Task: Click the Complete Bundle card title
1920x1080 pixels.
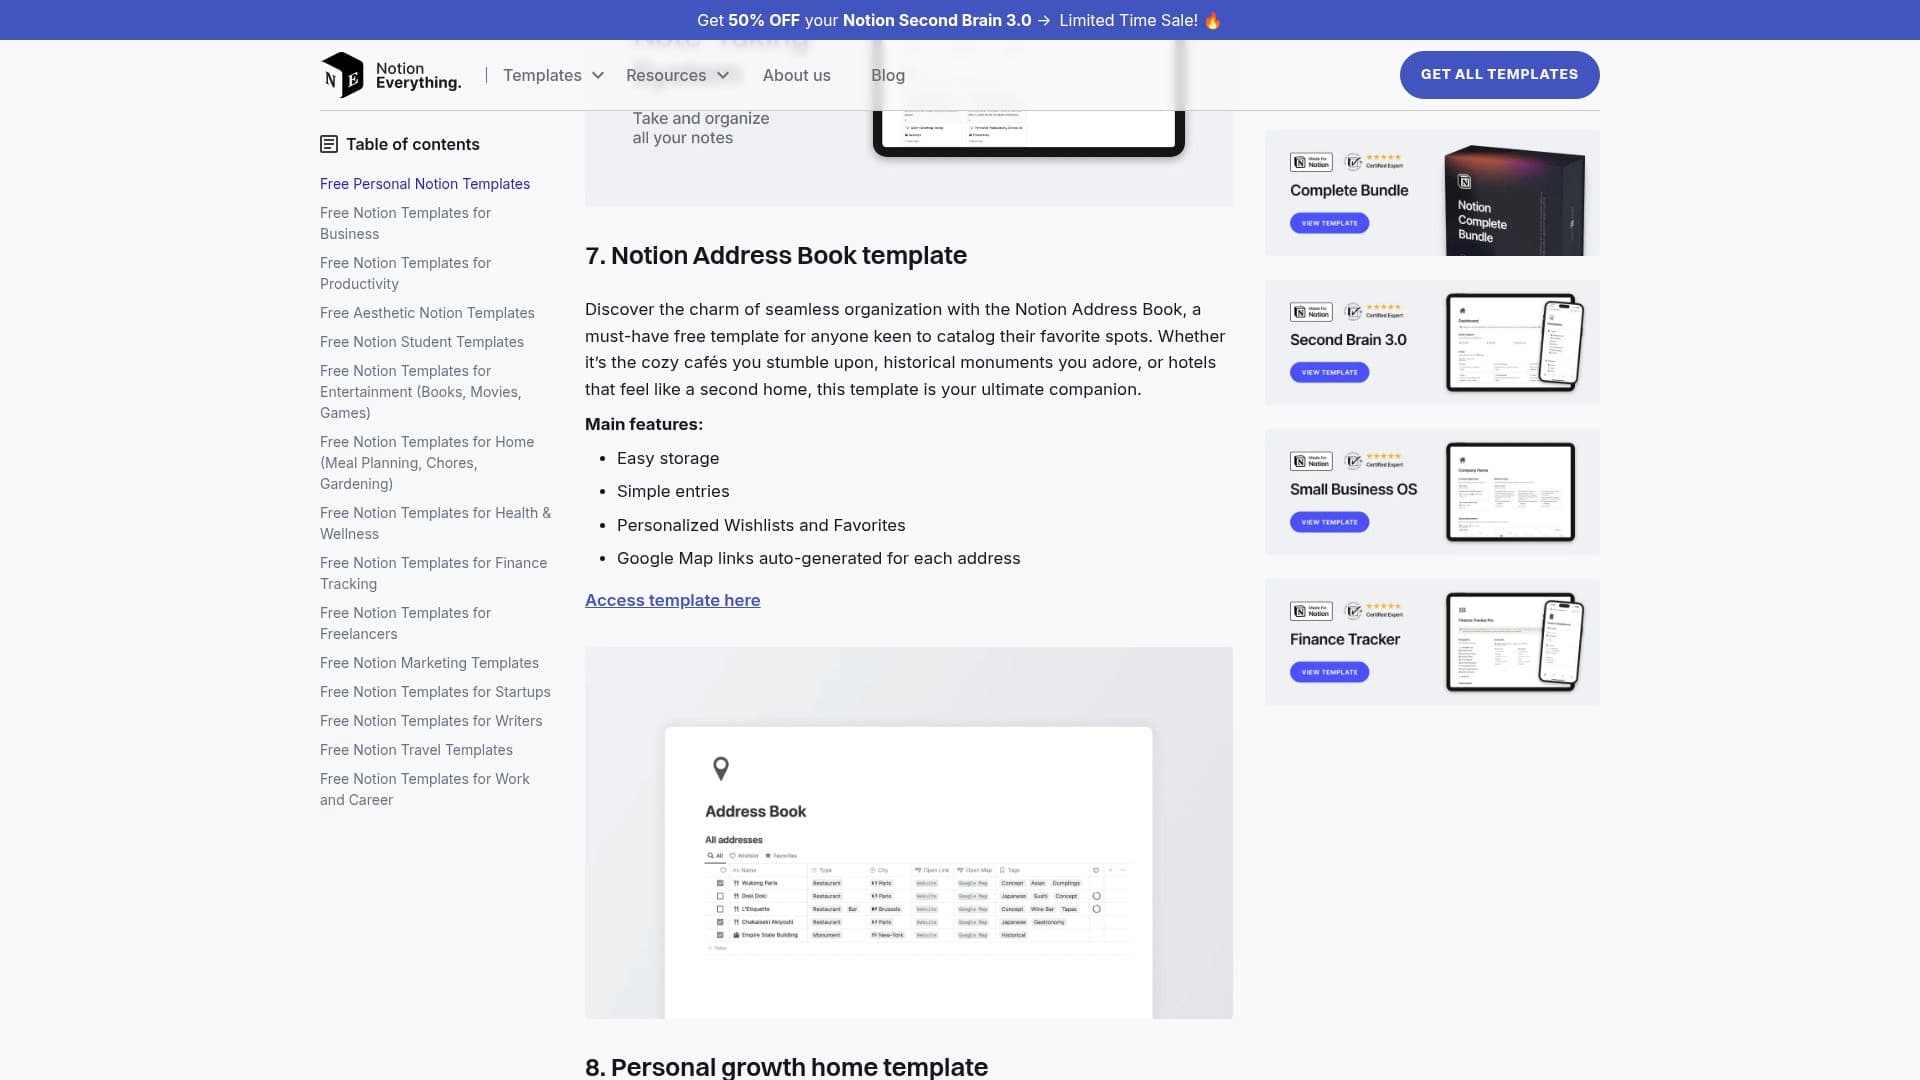Action: (x=1349, y=190)
